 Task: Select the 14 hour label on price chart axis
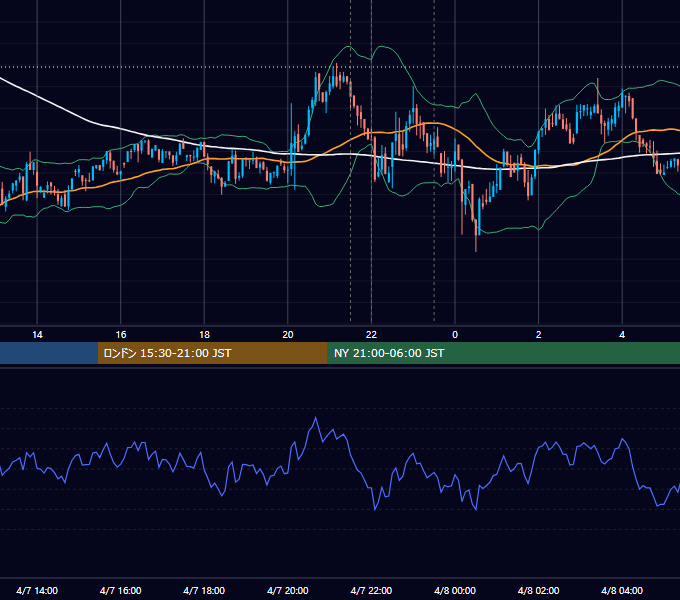[x=37, y=335]
